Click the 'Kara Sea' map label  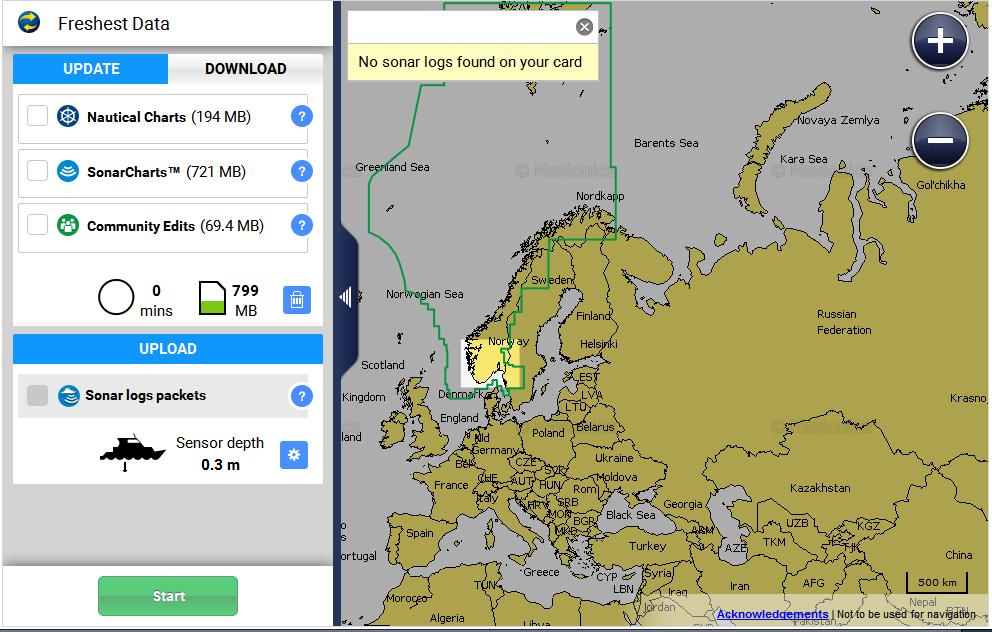coord(803,159)
